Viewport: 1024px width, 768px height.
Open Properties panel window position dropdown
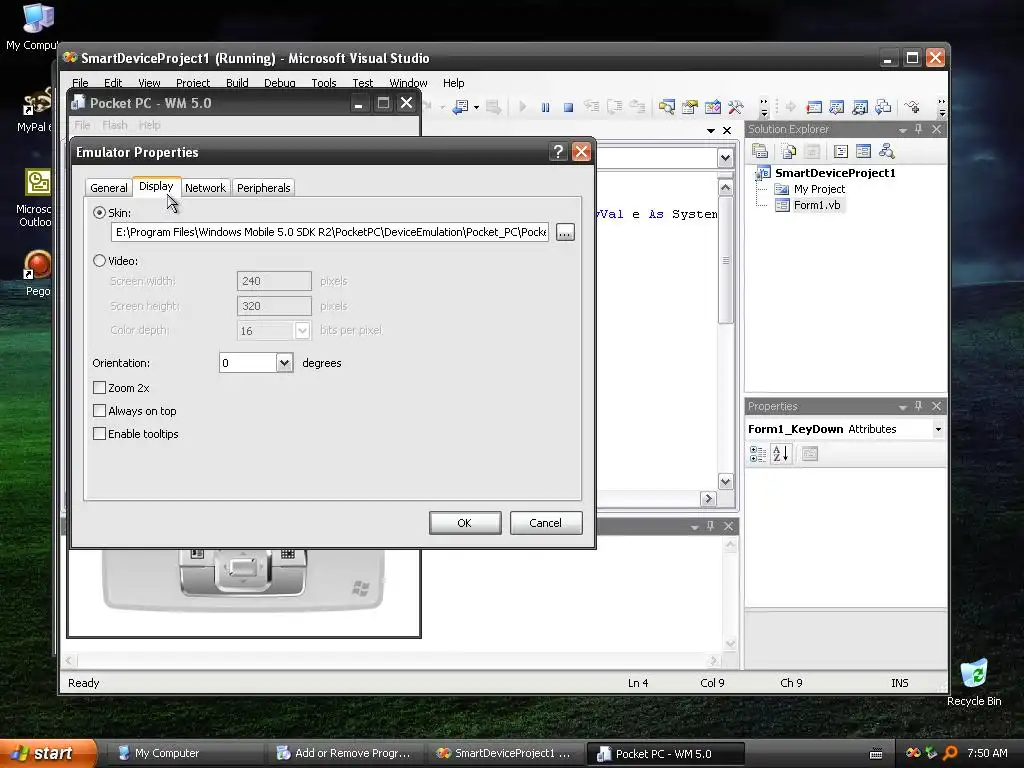click(x=903, y=407)
